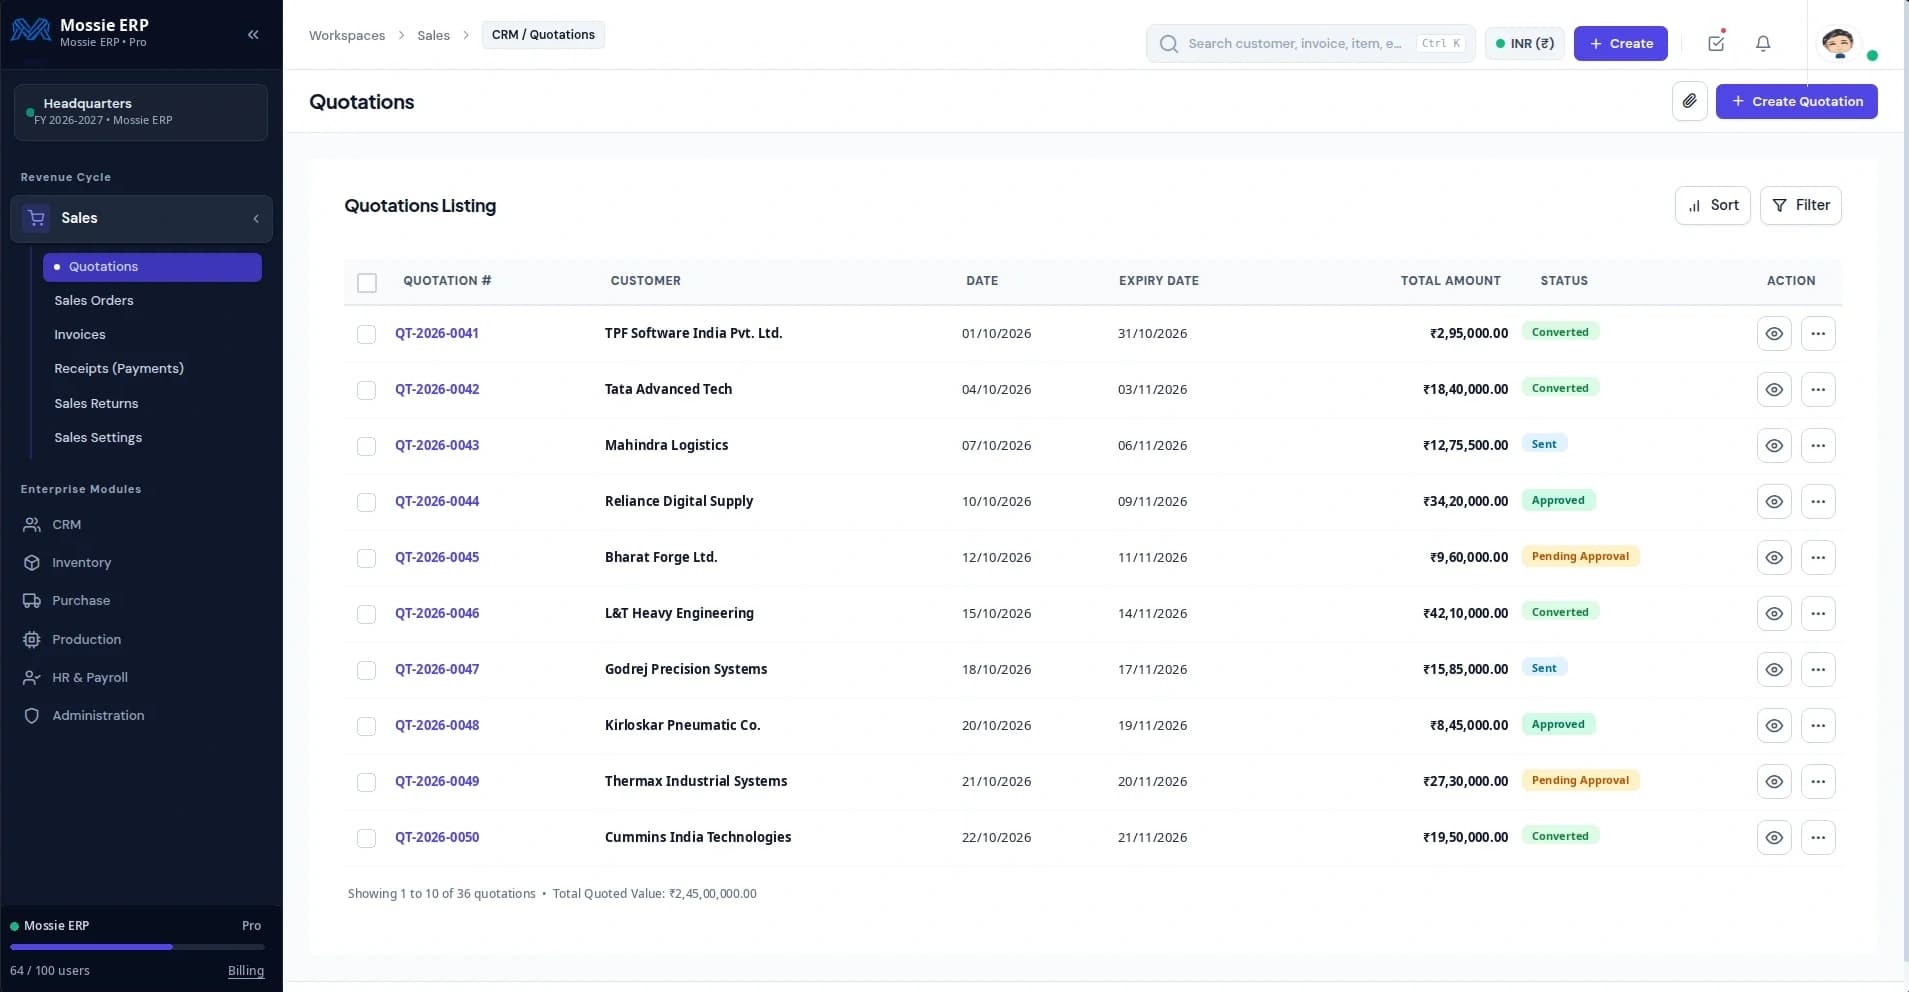This screenshot has height=992, width=1909.
Task: Open the Filter options
Action: [1800, 205]
